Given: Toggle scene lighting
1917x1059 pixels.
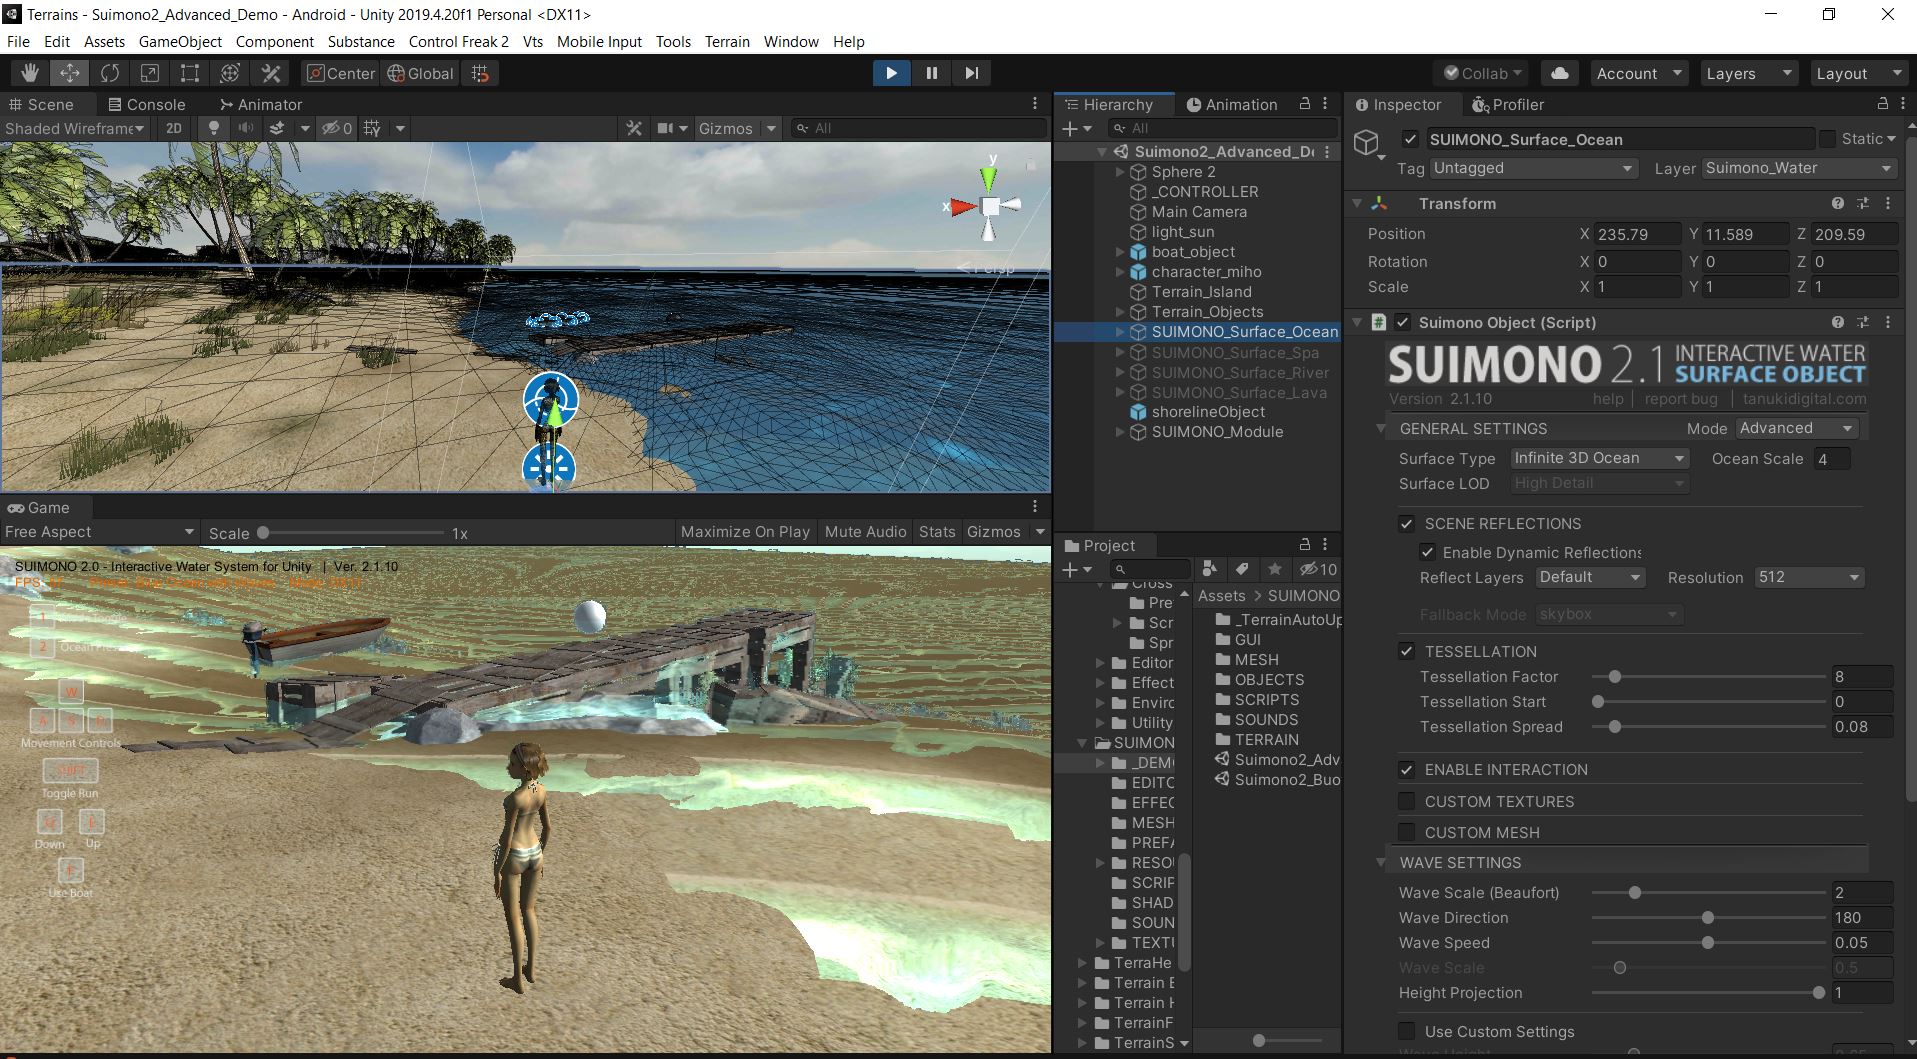Looking at the screenshot, I should coord(213,128).
